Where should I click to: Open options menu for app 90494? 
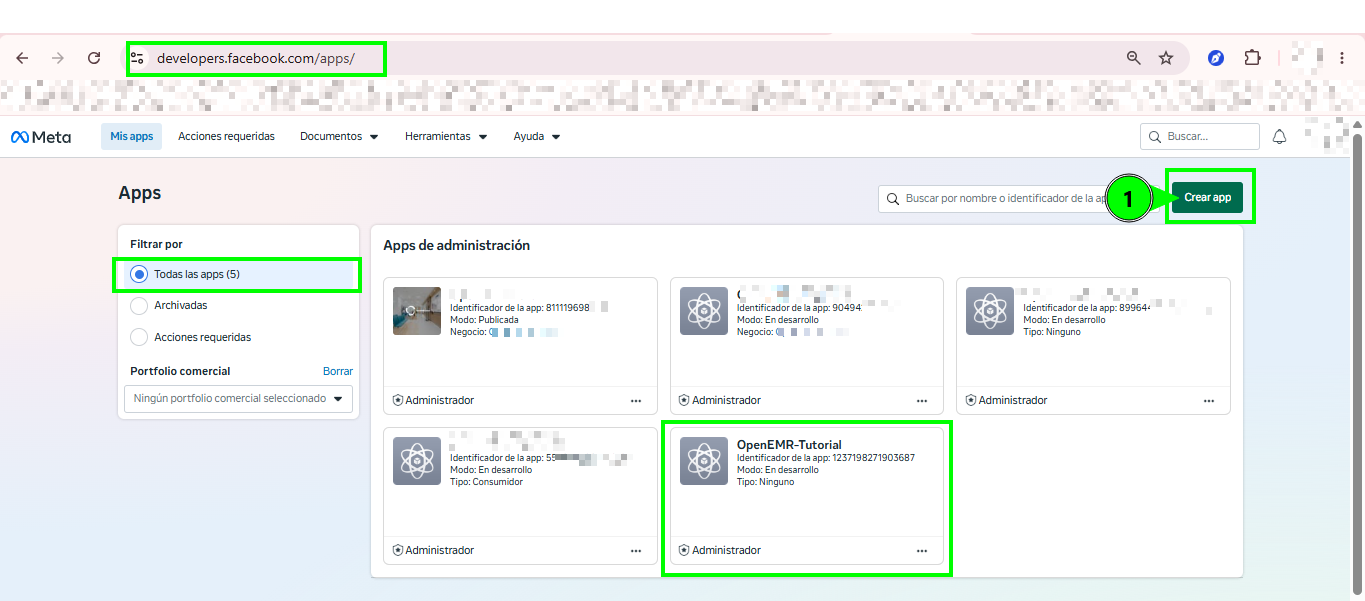(x=922, y=401)
